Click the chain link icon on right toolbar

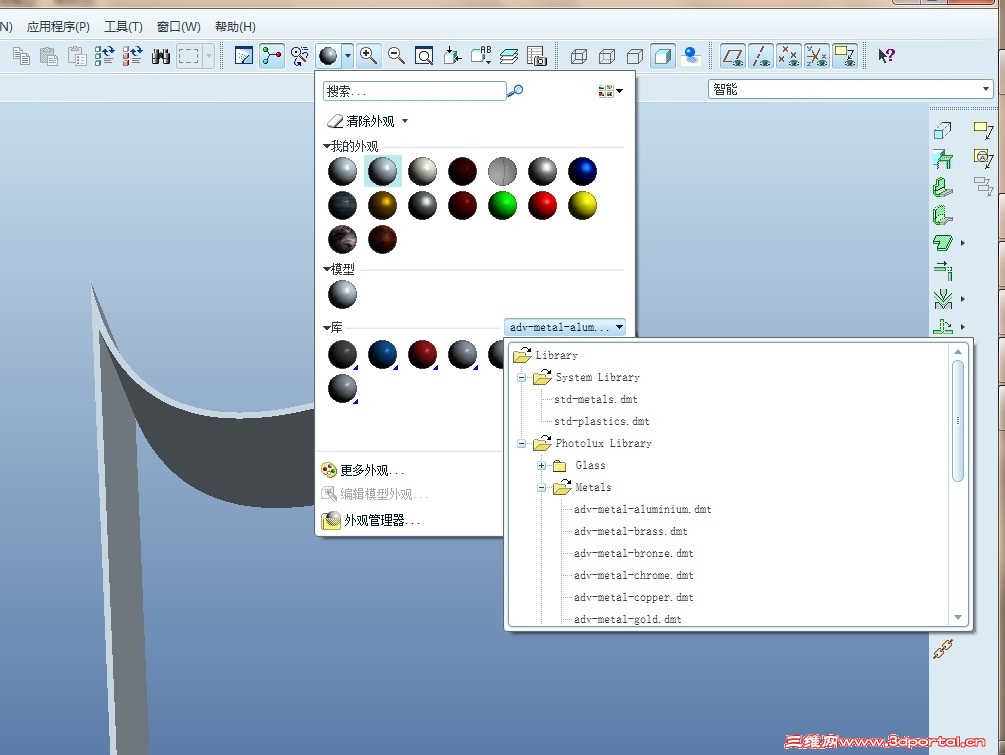point(942,650)
